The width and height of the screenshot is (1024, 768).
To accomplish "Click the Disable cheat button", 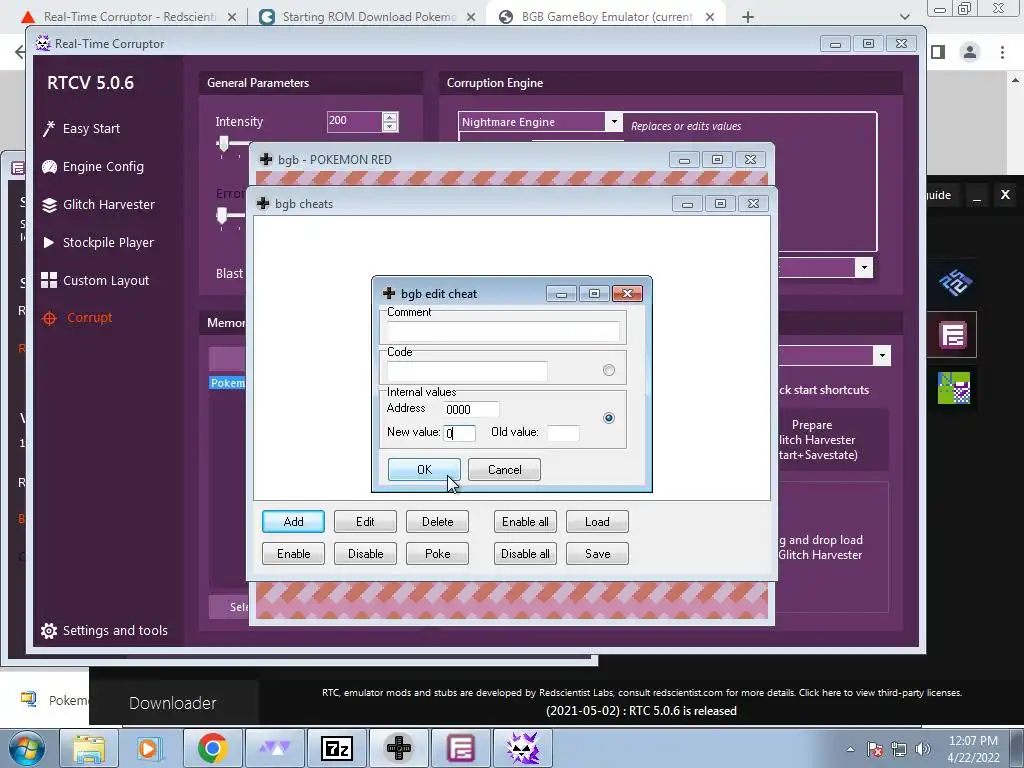I will click(x=365, y=554).
